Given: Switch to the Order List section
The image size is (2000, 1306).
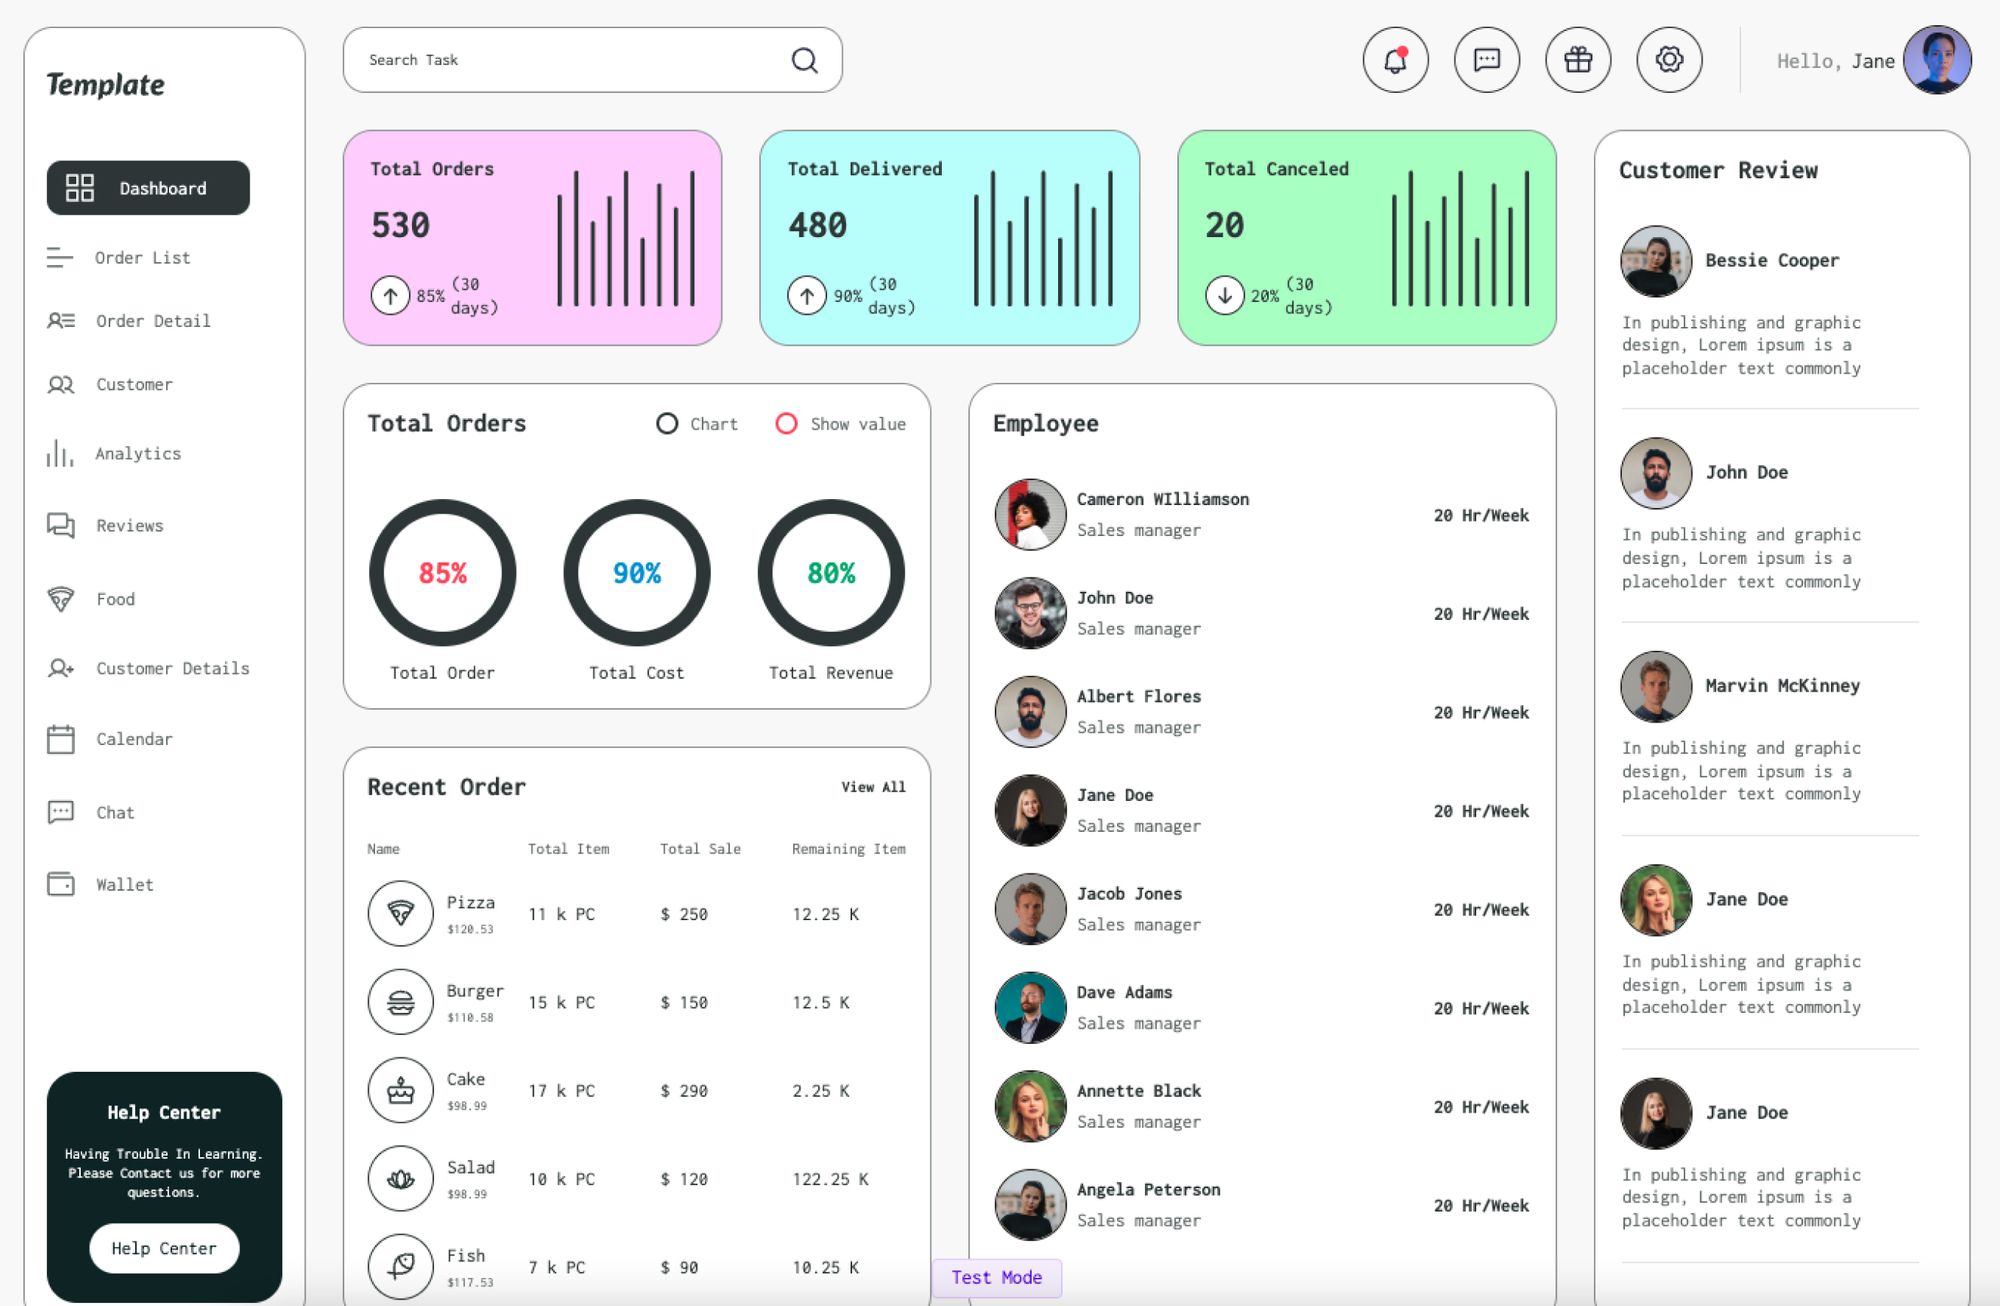Looking at the screenshot, I should tap(141, 257).
